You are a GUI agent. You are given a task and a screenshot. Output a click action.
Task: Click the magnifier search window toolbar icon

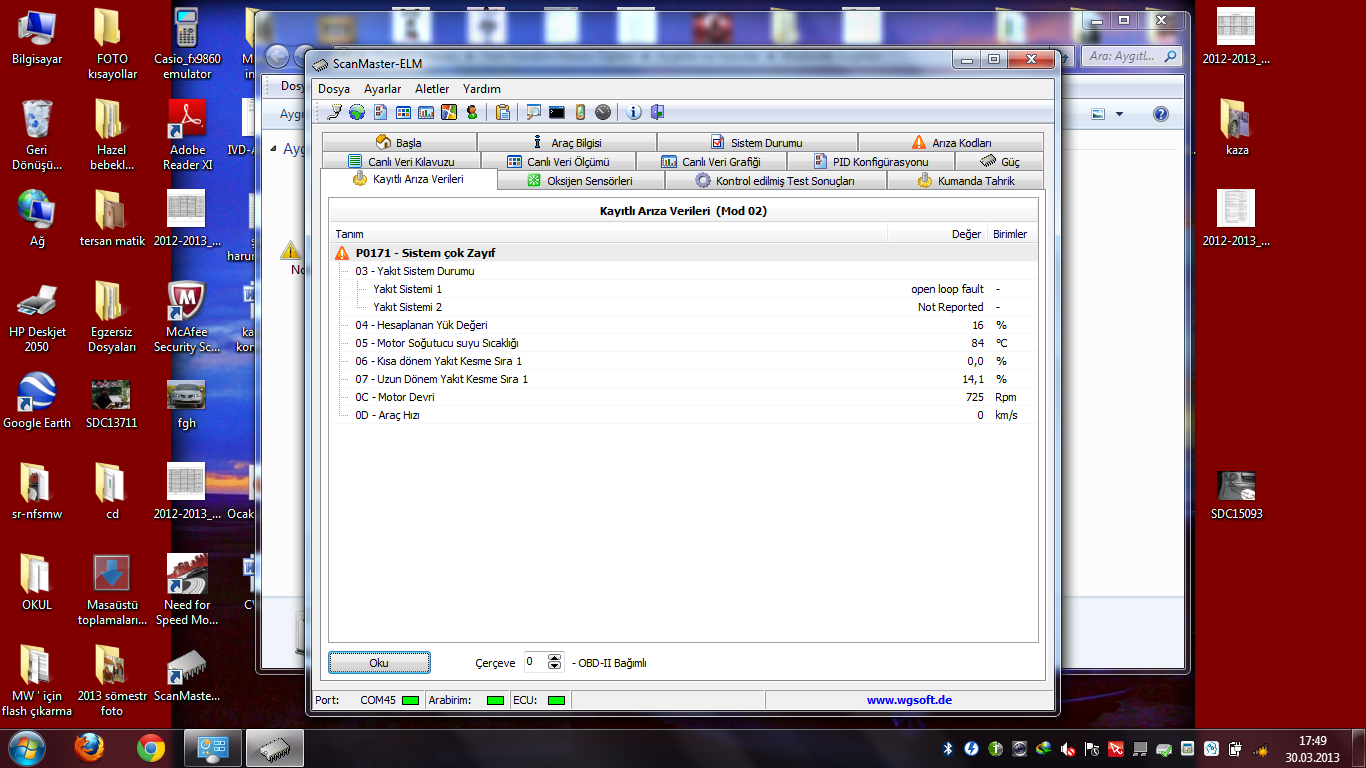tap(534, 112)
